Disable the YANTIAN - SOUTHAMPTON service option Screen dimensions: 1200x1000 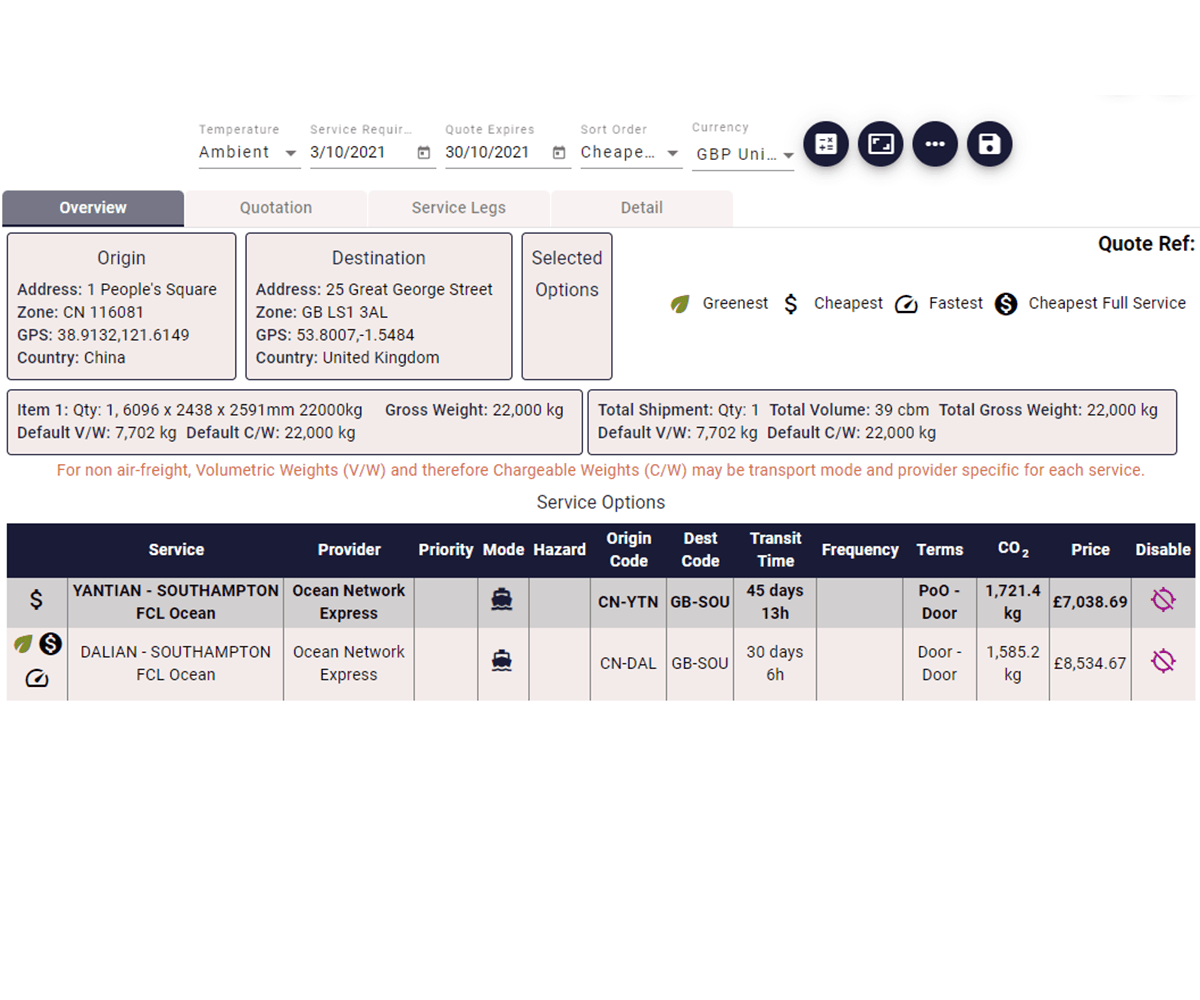point(1163,600)
